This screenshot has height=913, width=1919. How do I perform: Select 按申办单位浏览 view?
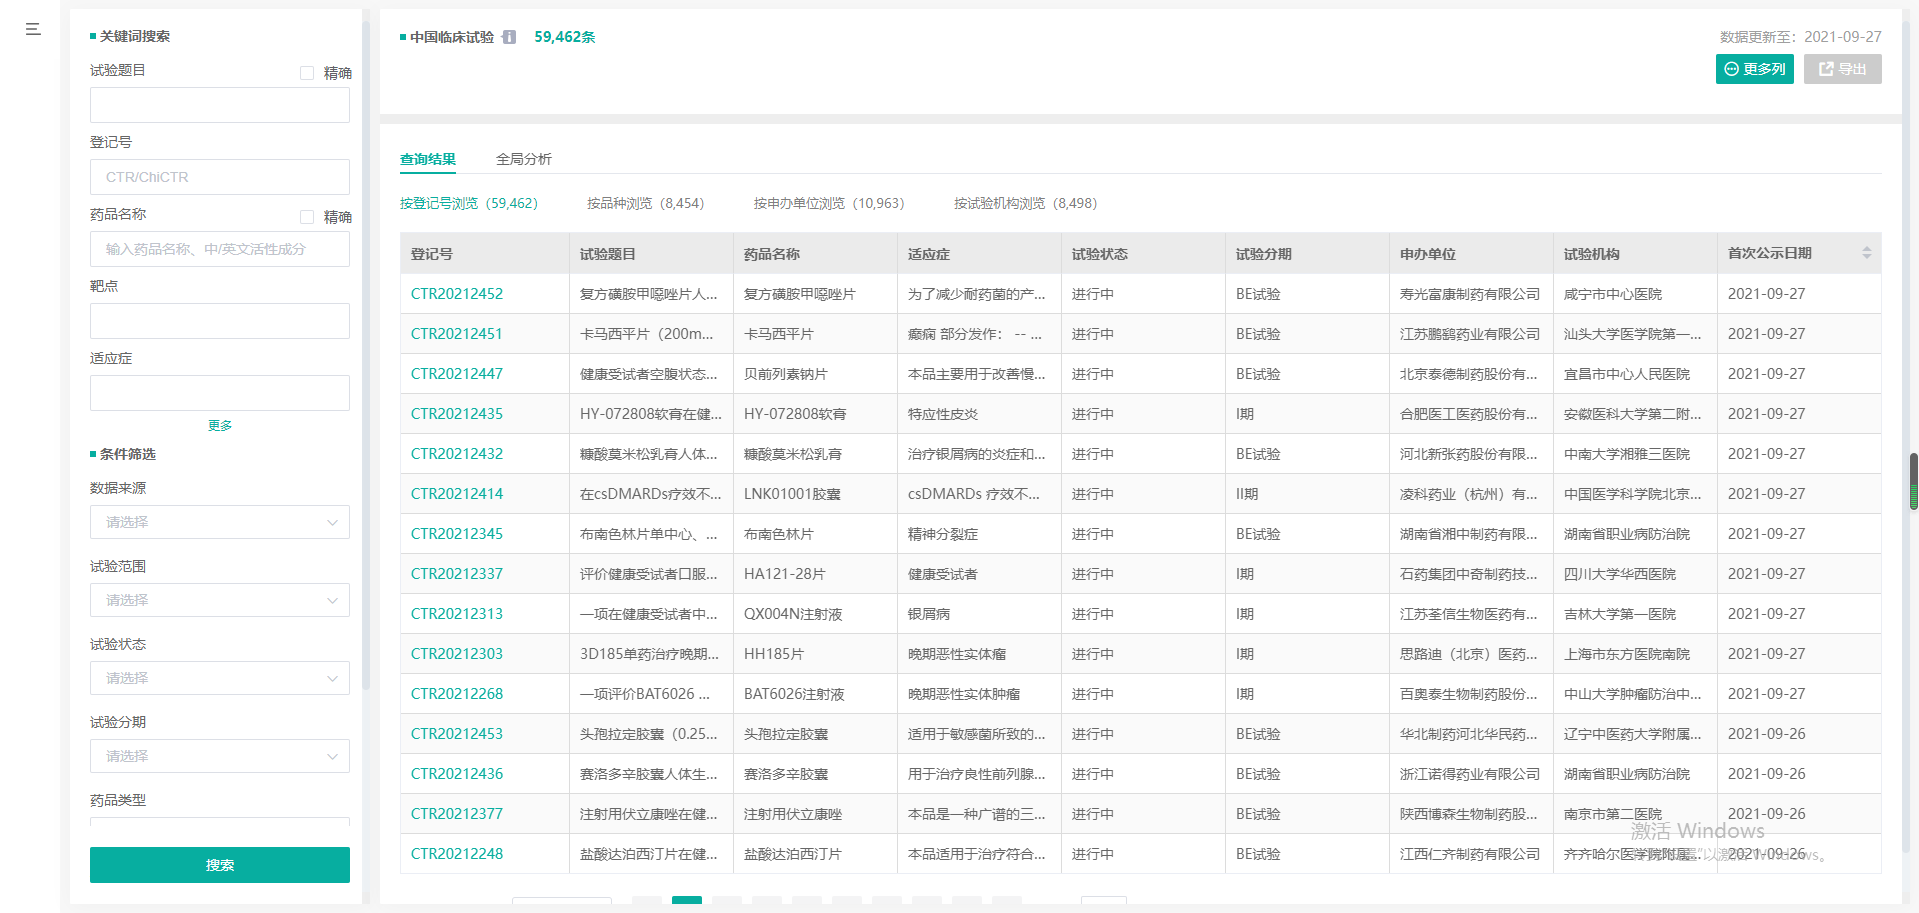coord(829,203)
